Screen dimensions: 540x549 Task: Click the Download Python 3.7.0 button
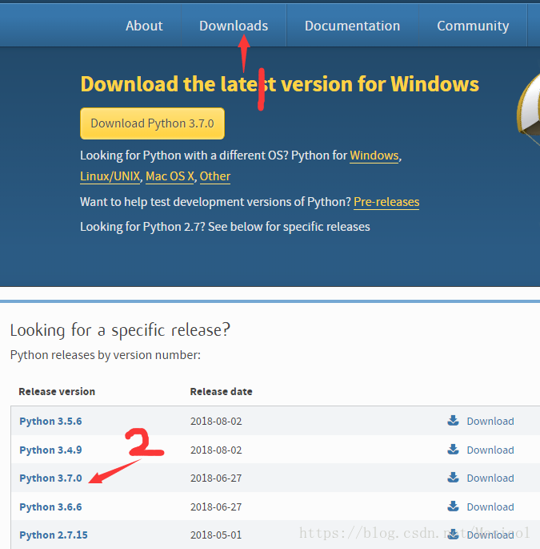(152, 123)
